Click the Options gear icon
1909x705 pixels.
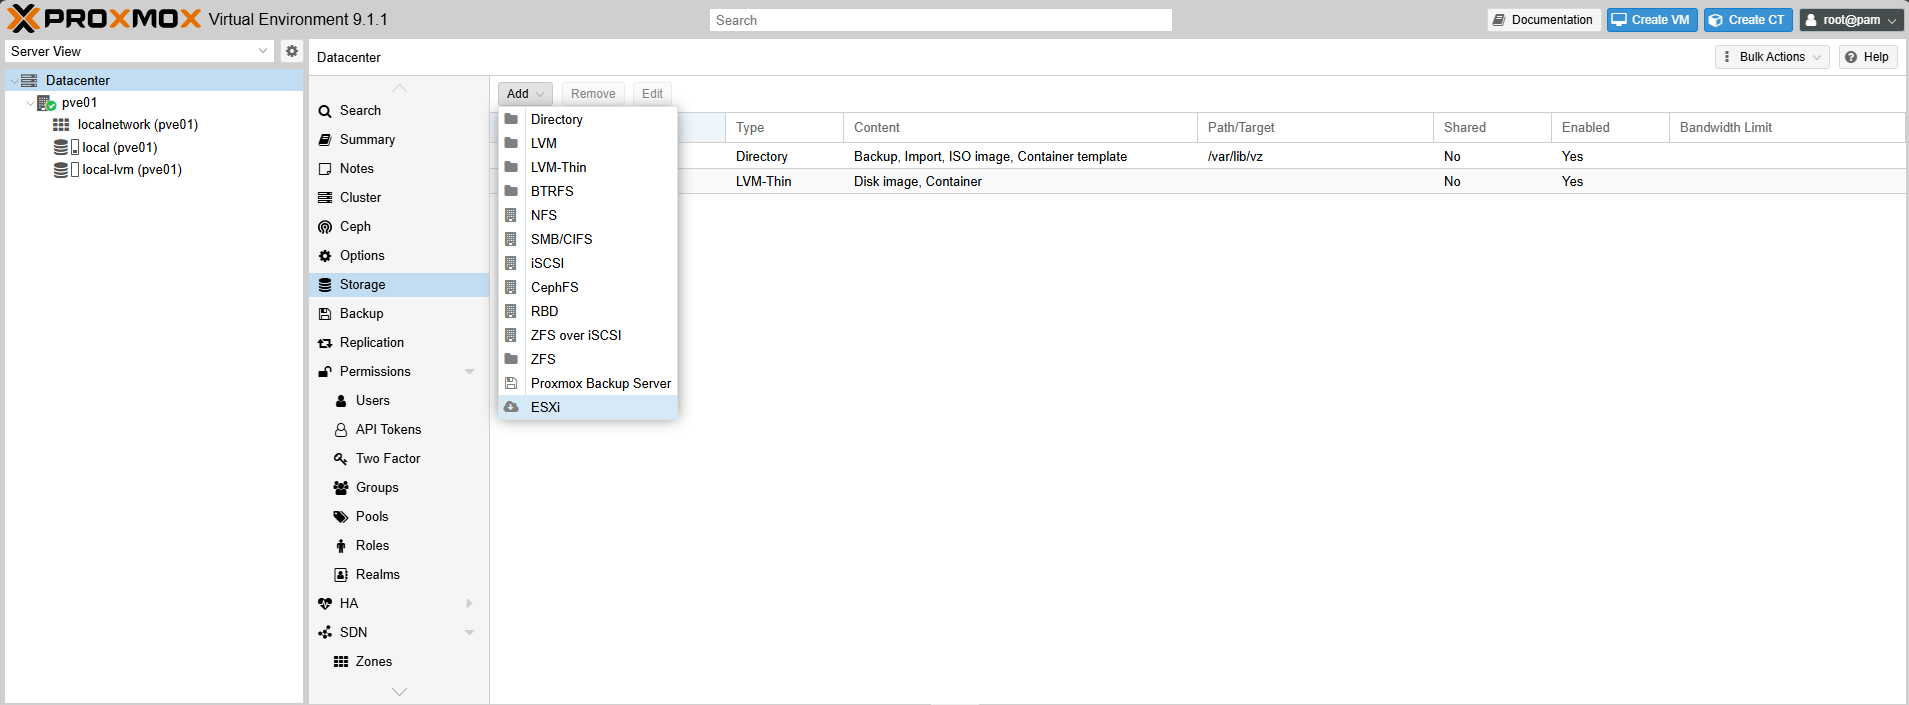pos(325,256)
